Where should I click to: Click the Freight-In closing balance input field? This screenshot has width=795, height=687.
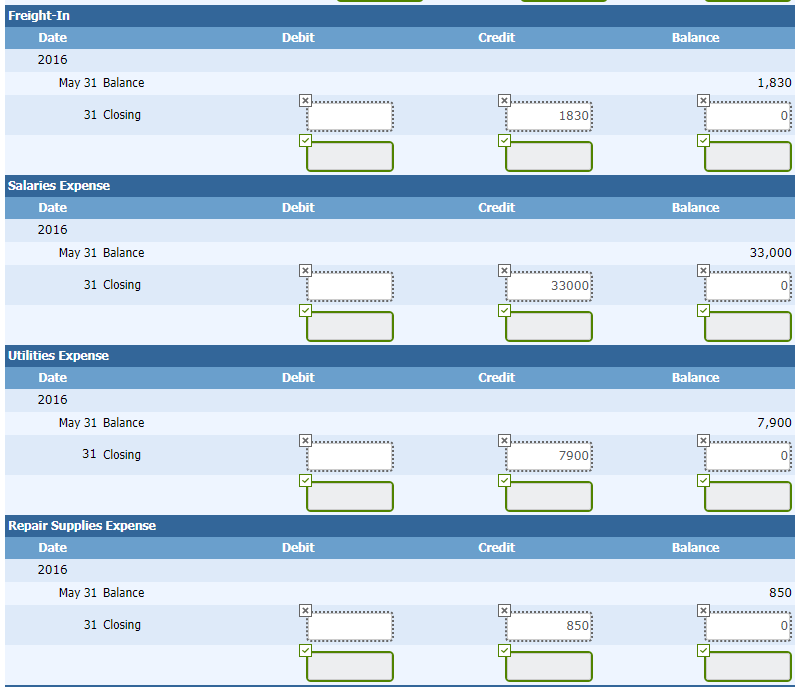[x=748, y=116]
